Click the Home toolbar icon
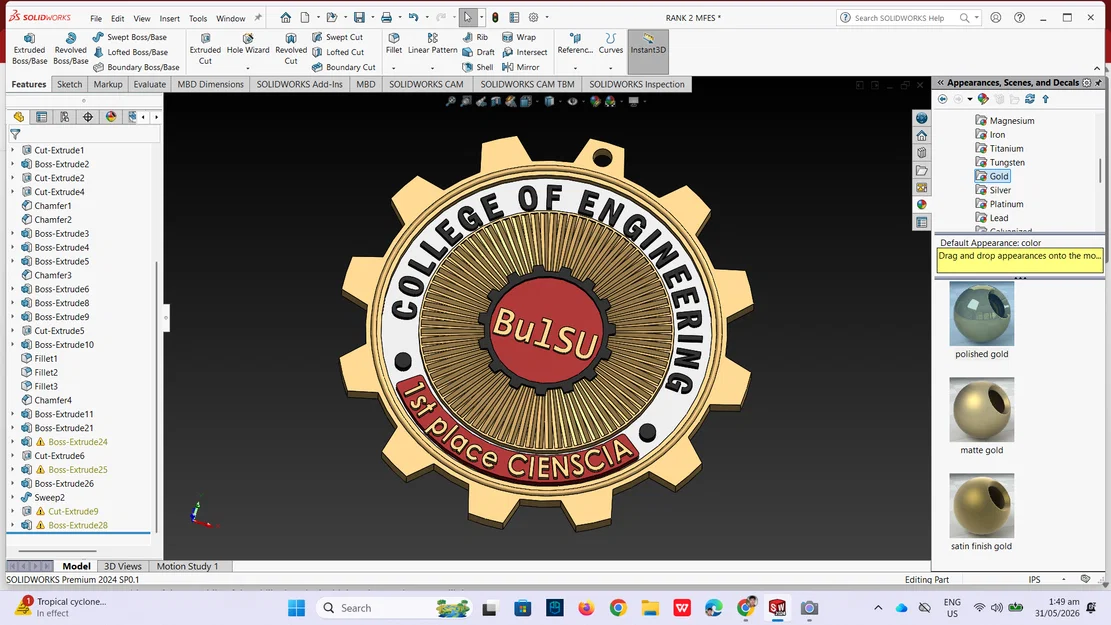 (x=286, y=18)
